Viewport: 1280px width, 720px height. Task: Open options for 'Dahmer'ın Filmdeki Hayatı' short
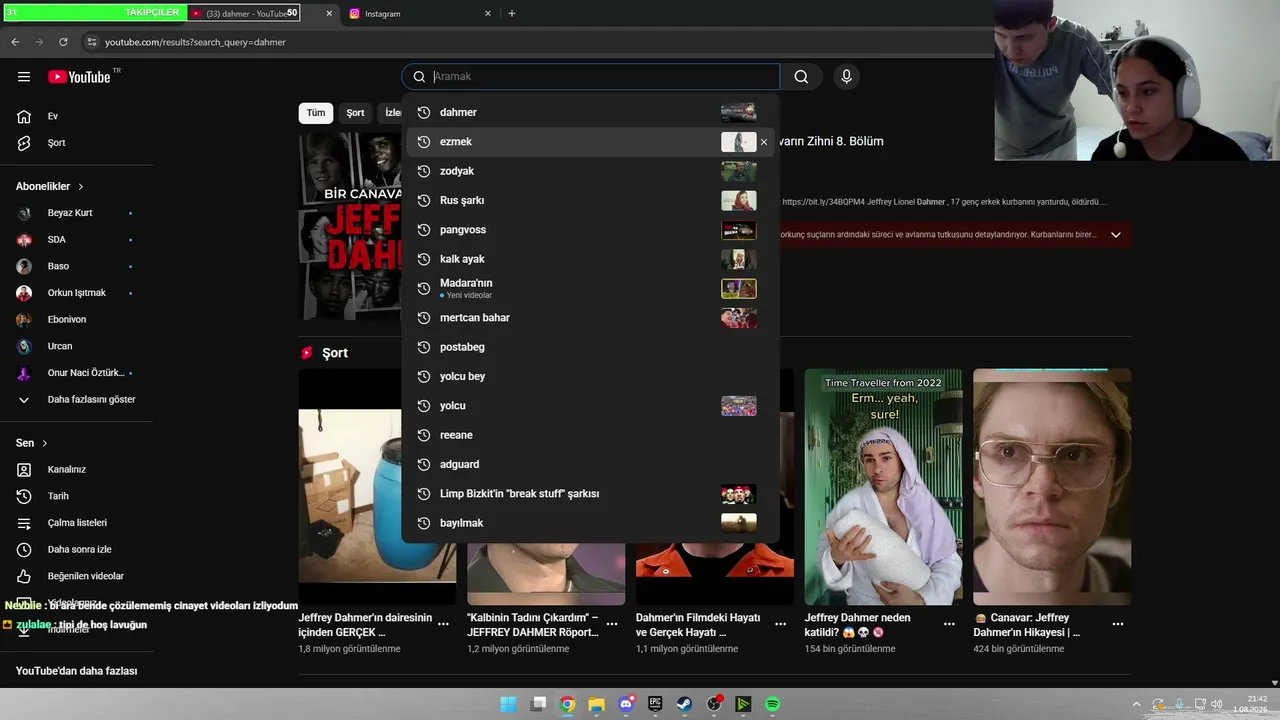(780, 624)
